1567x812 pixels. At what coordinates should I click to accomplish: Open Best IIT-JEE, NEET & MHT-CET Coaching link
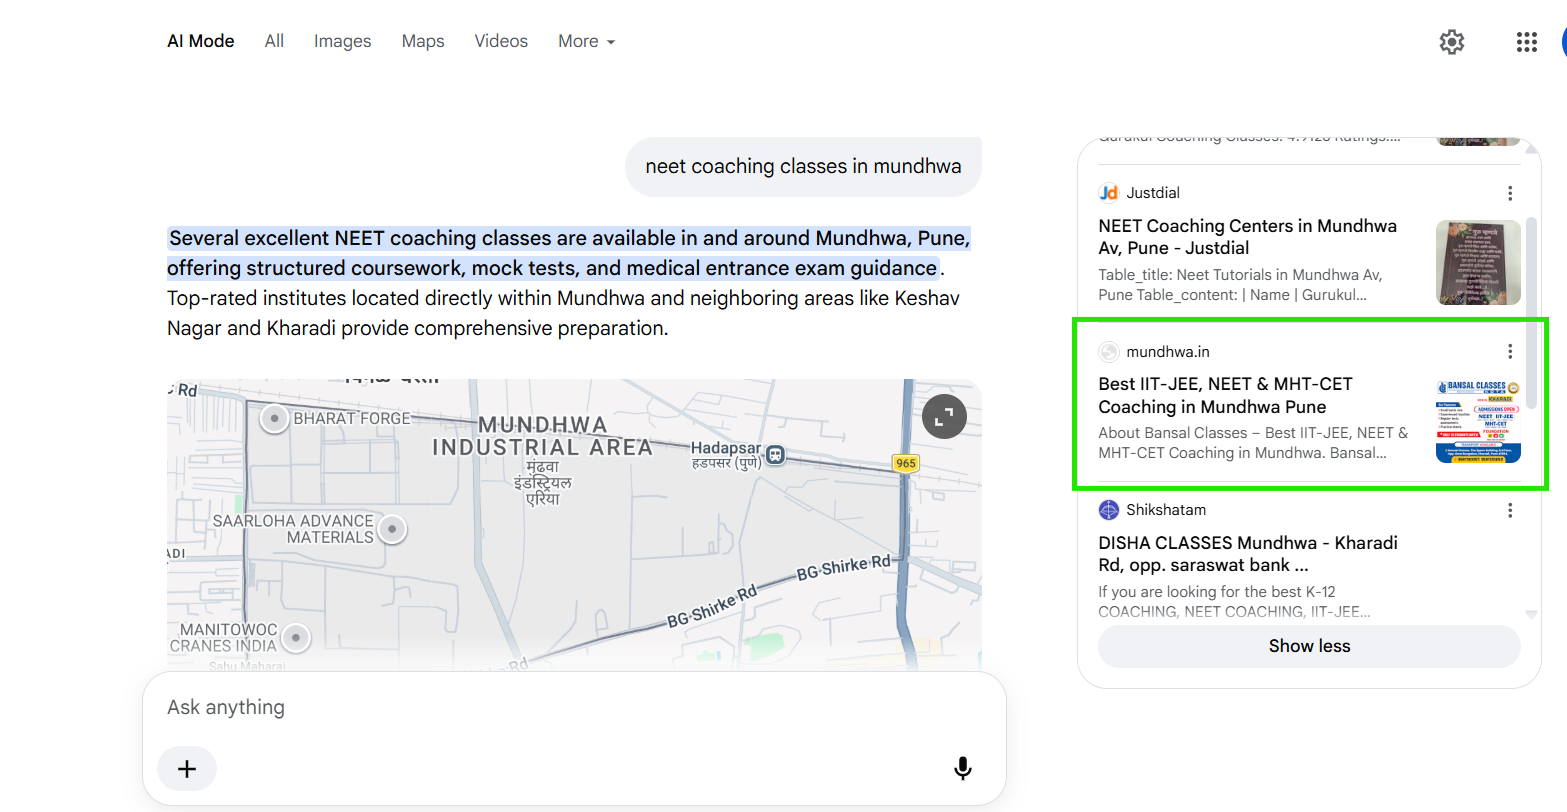[1225, 395]
